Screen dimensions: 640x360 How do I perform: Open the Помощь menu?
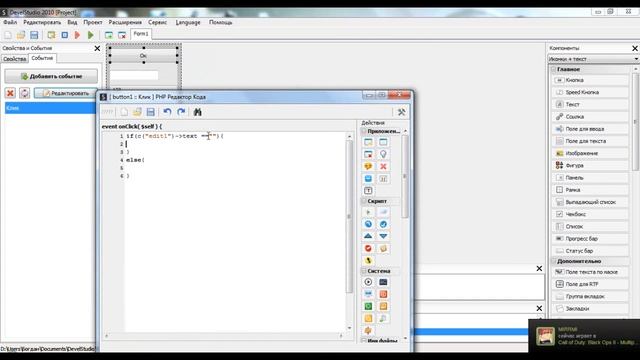click(x=220, y=22)
